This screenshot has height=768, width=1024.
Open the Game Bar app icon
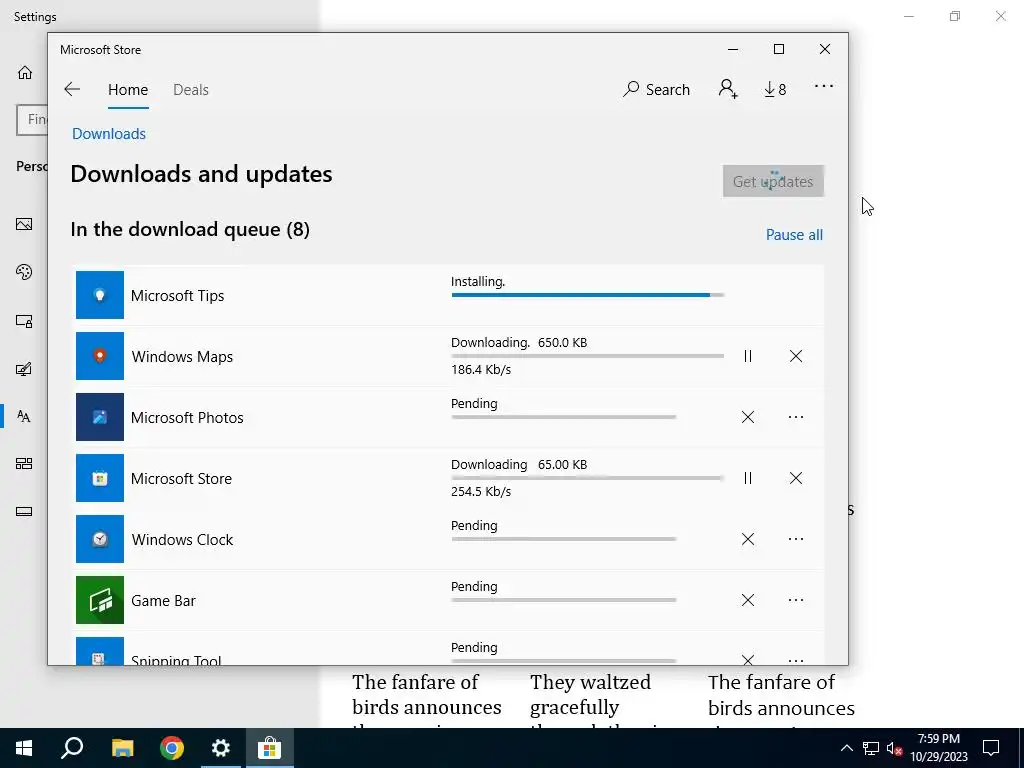pos(100,600)
